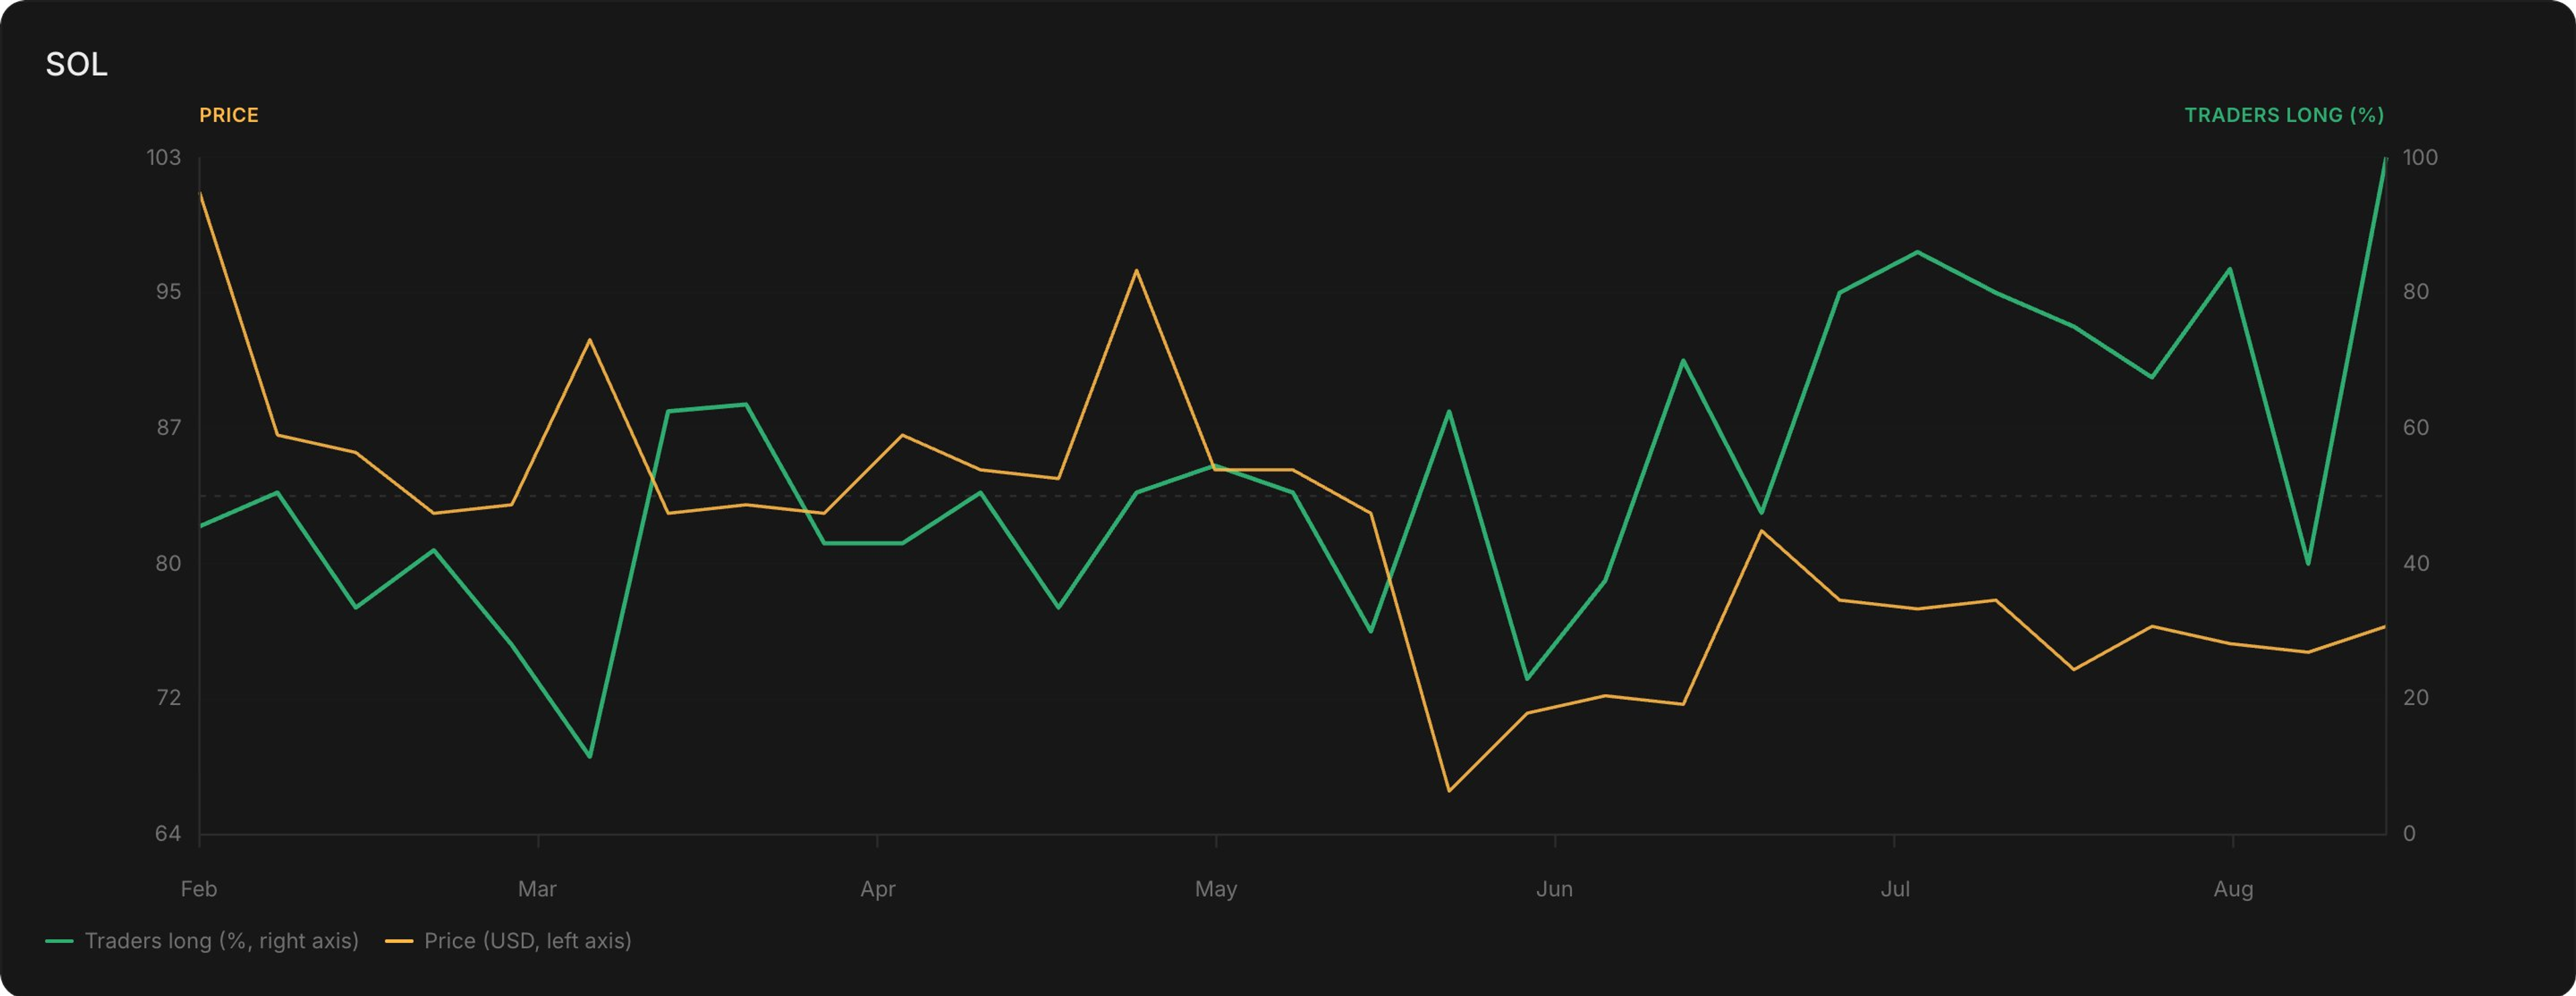Click the 103 value on left axis
2576x996 pixels.
(164, 157)
